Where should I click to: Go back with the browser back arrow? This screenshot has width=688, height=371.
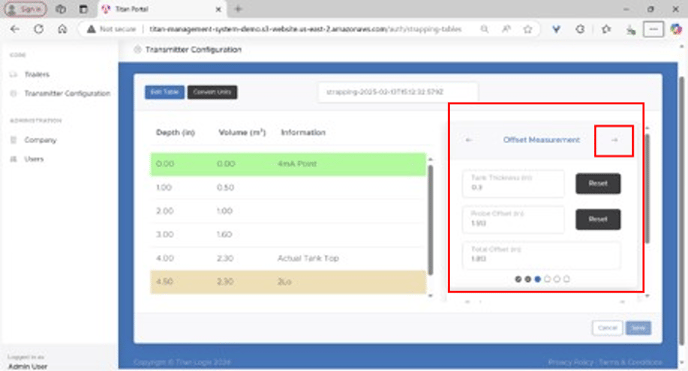[x=15, y=29]
